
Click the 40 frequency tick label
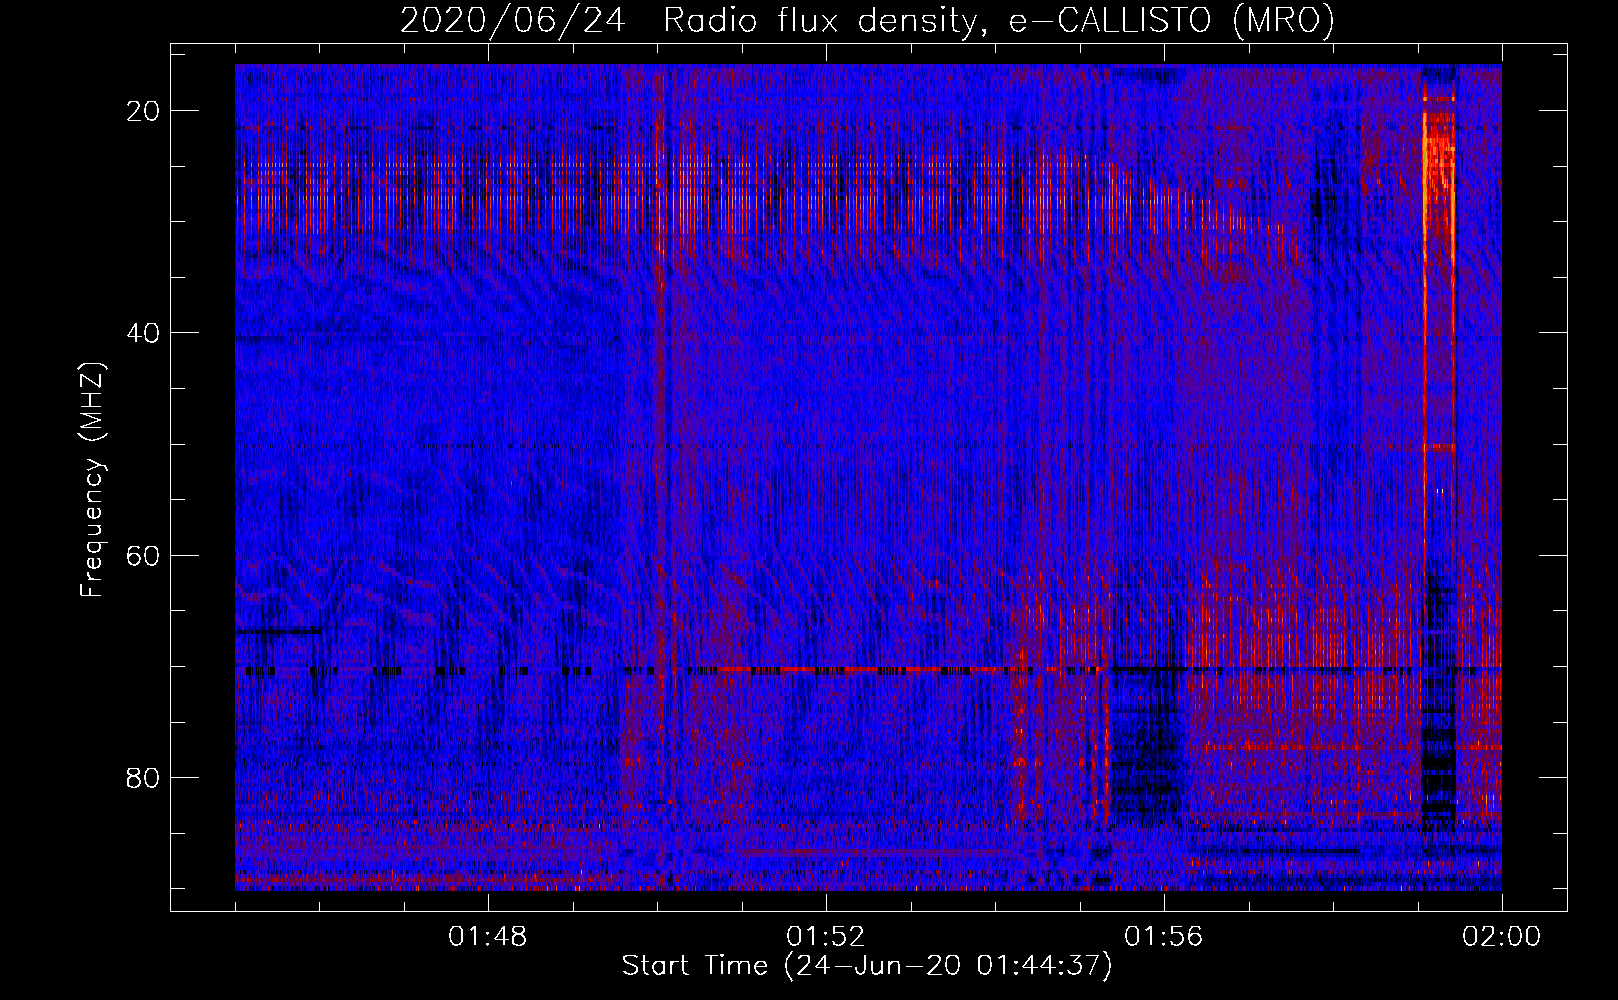click(x=143, y=333)
